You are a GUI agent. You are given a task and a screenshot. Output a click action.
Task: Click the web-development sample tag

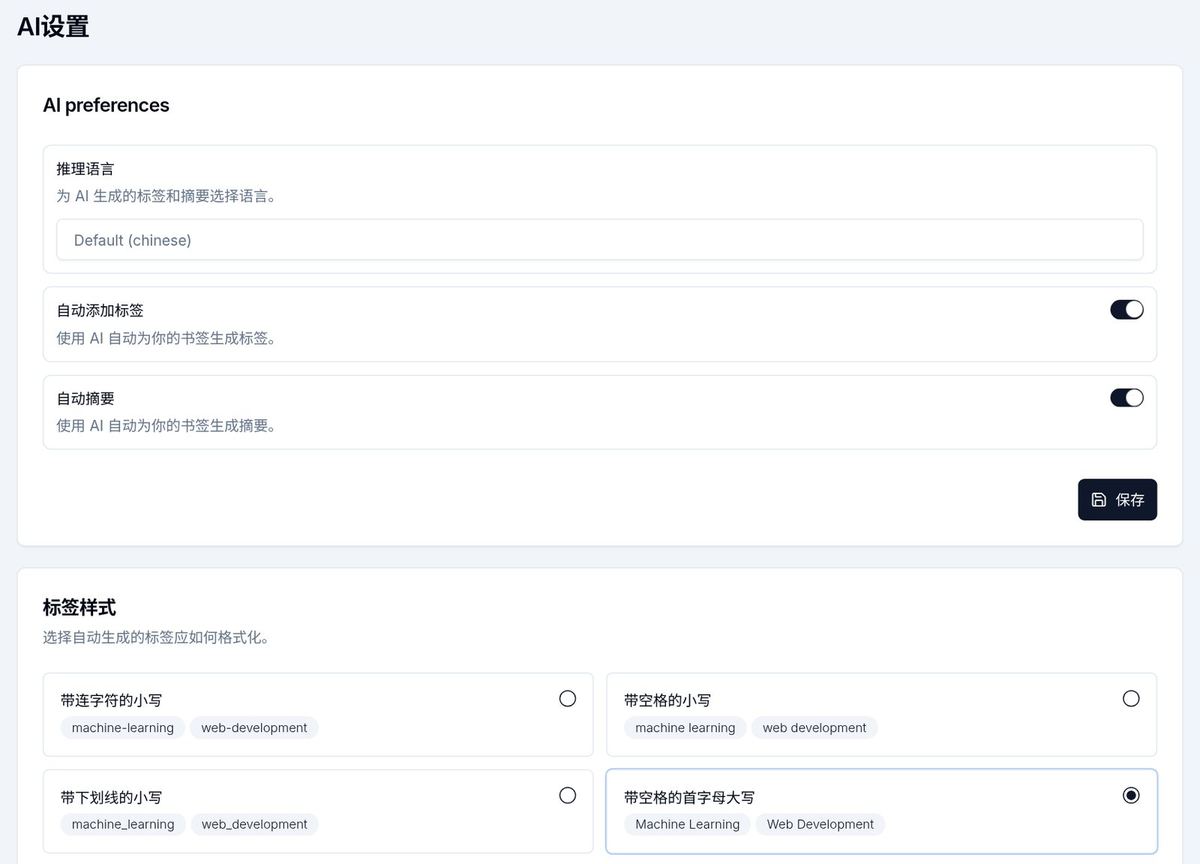[x=254, y=728]
